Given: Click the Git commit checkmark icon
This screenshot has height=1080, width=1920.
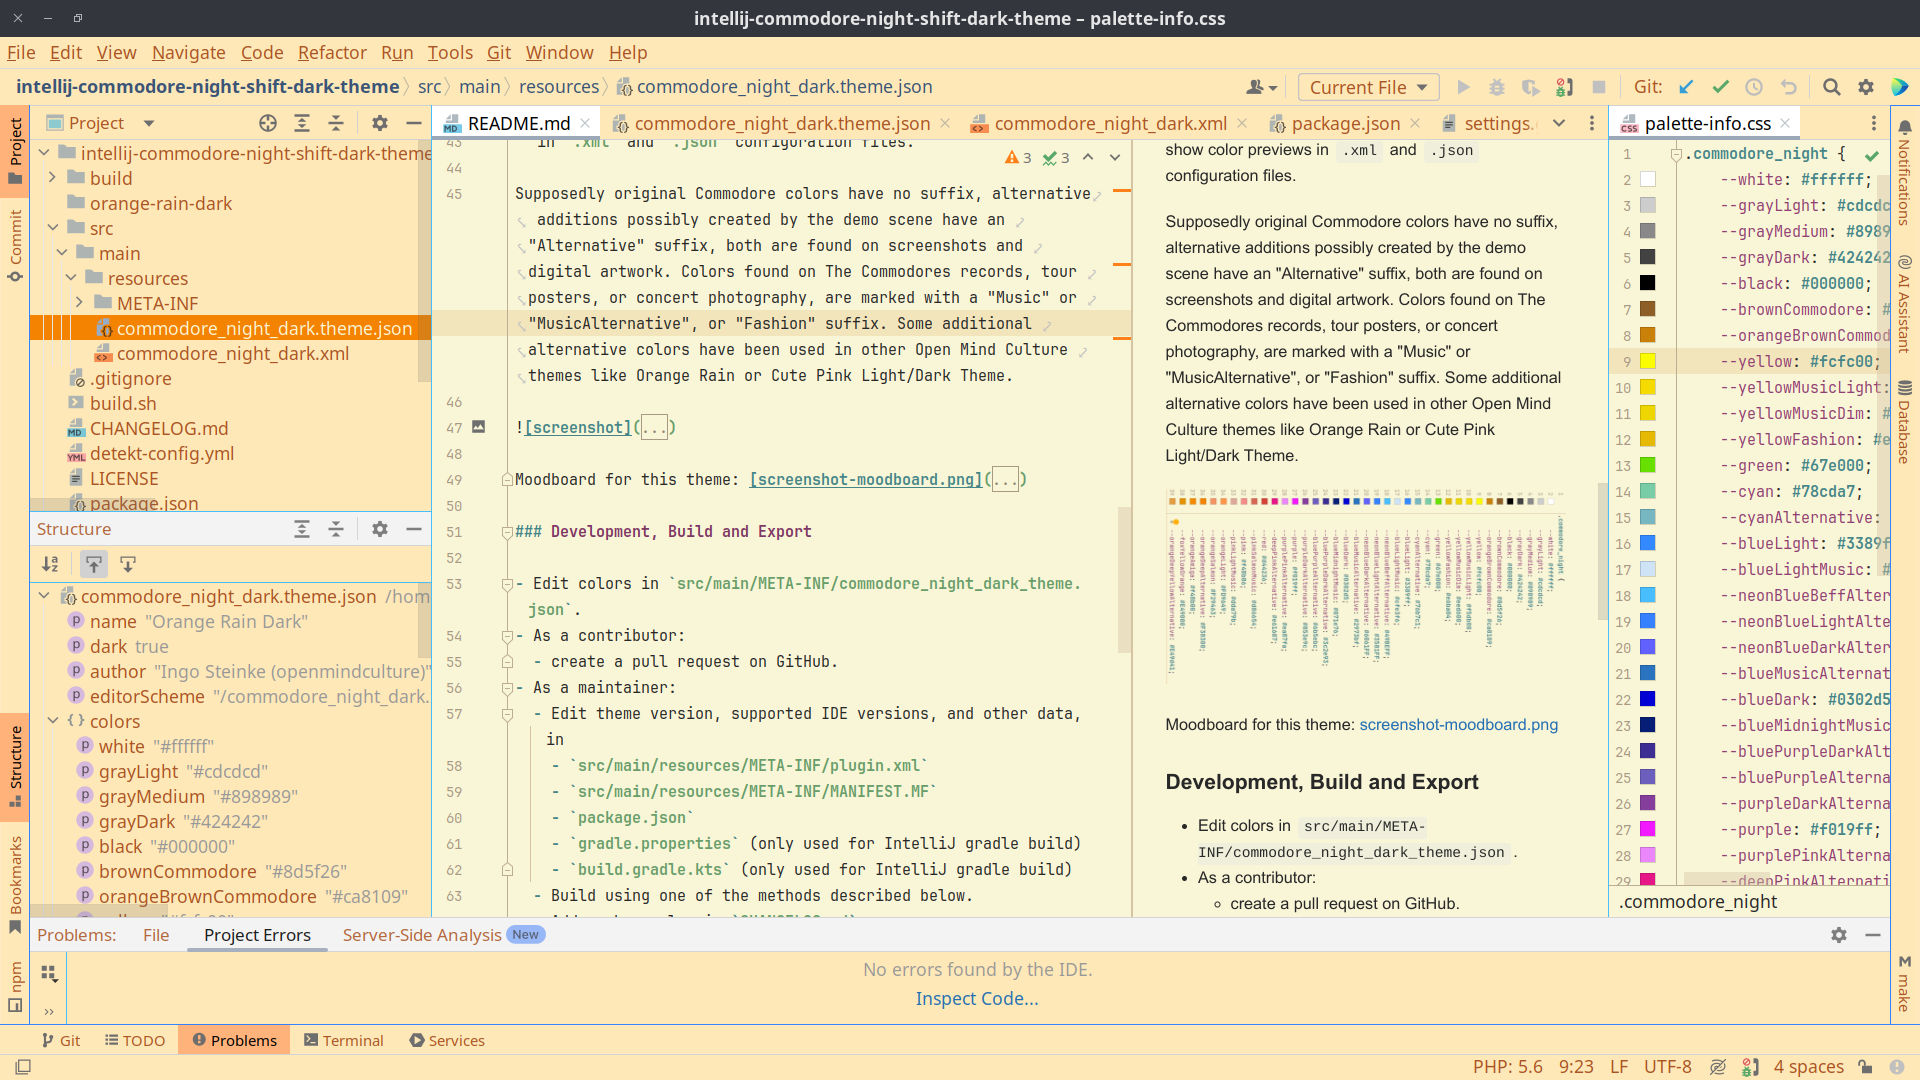Looking at the screenshot, I should [x=1720, y=87].
